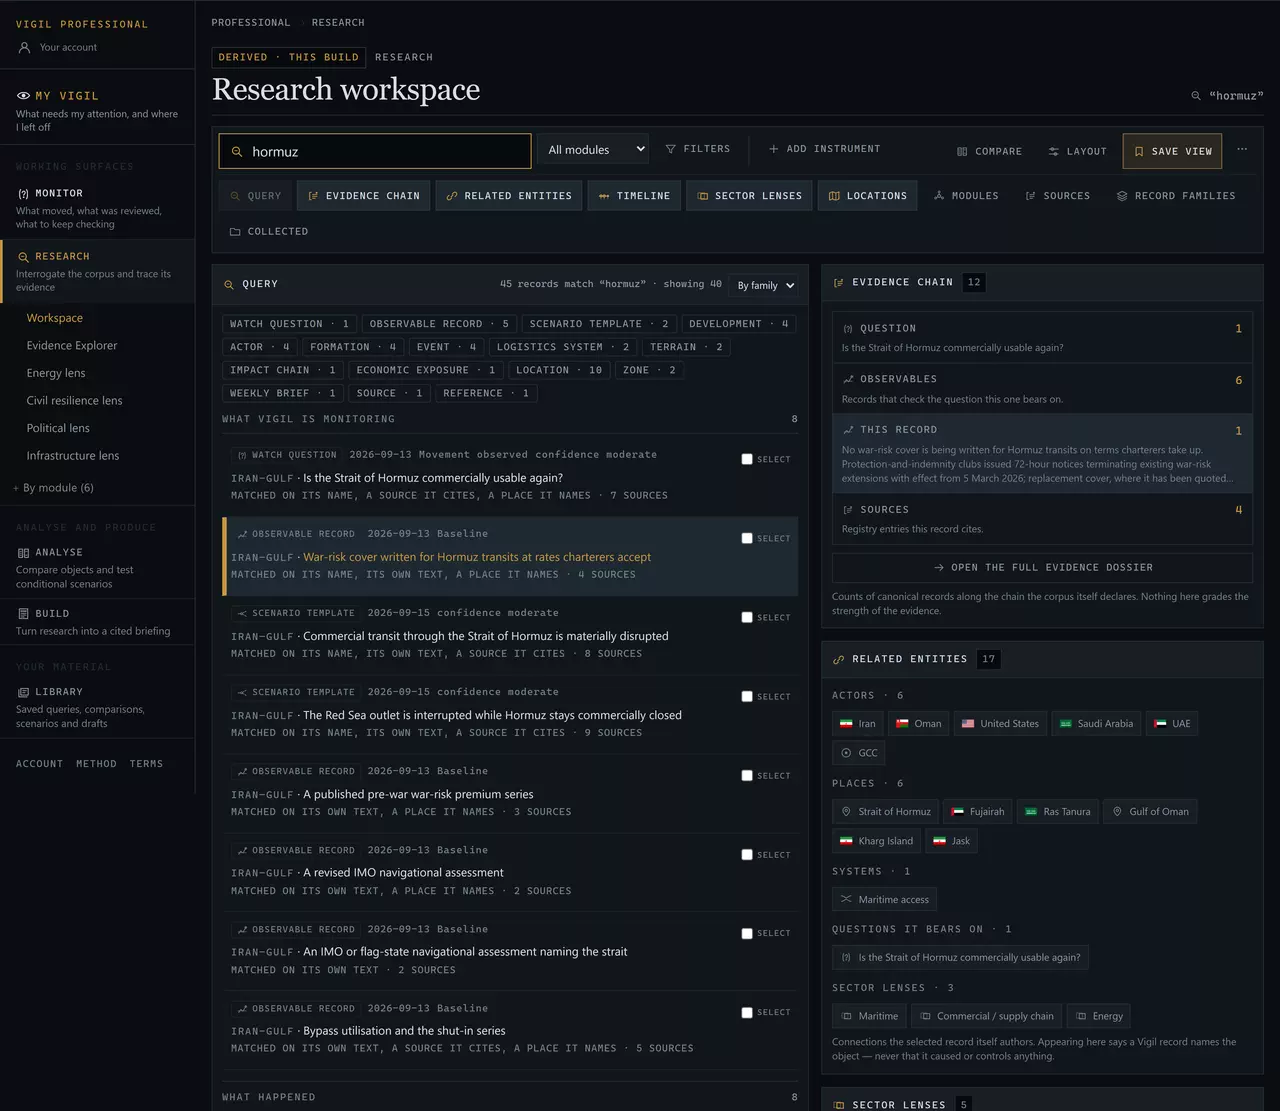Open the All modules dropdown
This screenshot has height=1111, width=1280.
pos(593,150)
